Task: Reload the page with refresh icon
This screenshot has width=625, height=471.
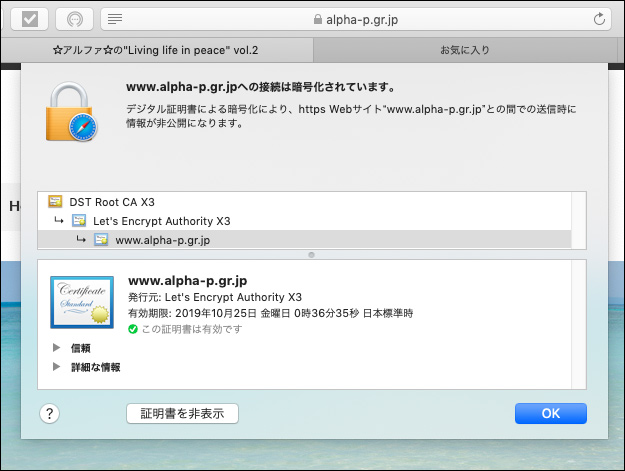Action: pyautogui.click(x=599, y=19)
